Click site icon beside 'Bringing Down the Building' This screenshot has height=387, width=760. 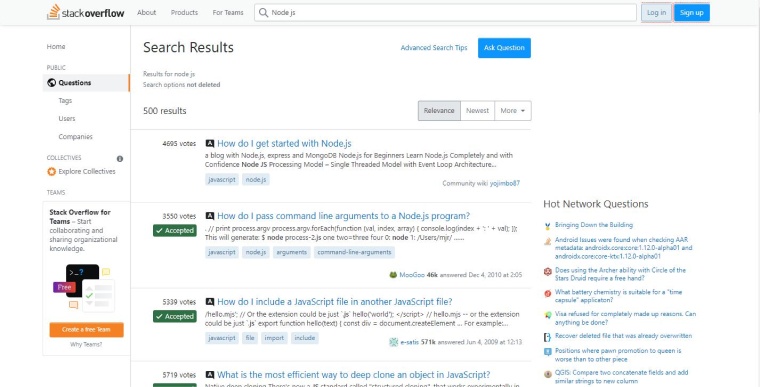[x=548, y=226]
